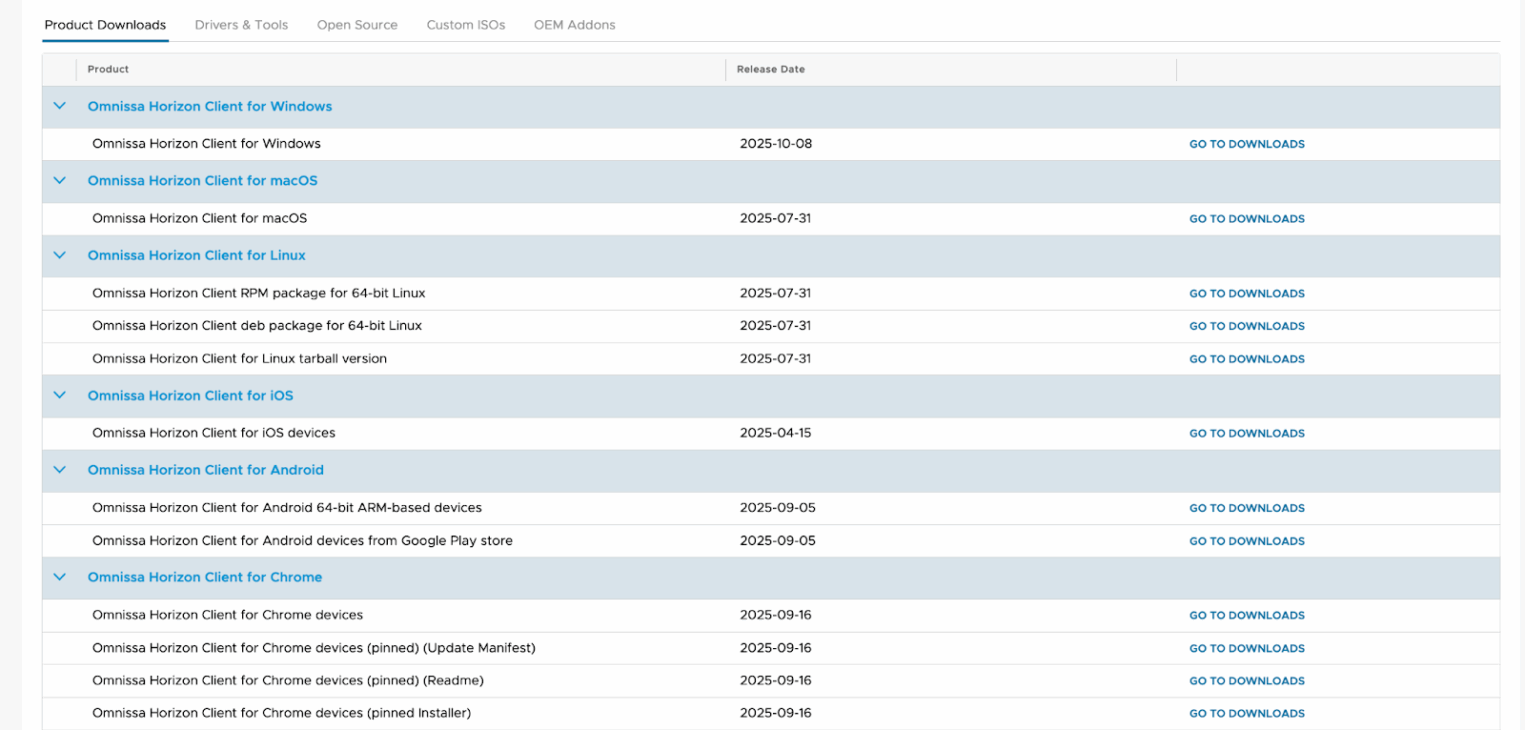1525x730 pixels.
Task: Collapse the Horizon Client for Chrome chevron
Action: pos(59,577)
